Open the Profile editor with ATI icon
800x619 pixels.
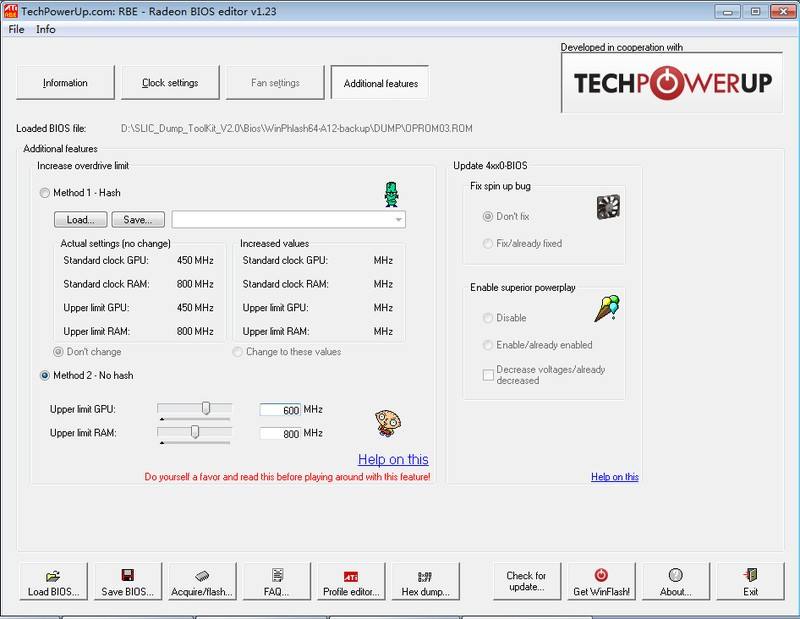point(351,582)
